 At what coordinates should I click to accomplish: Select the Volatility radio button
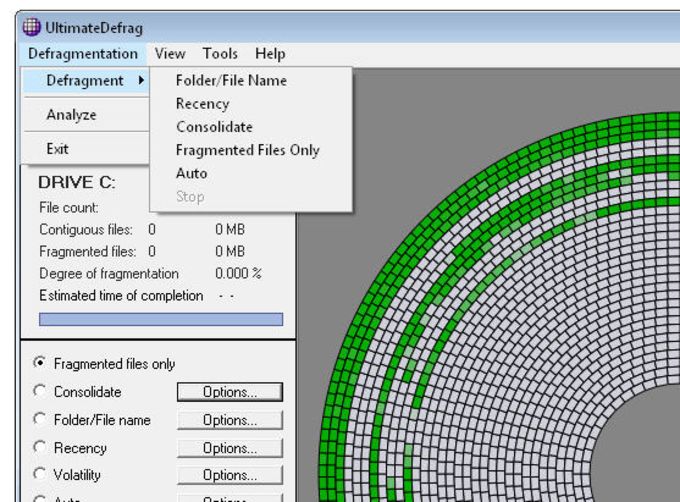click(x=39, y=474)
